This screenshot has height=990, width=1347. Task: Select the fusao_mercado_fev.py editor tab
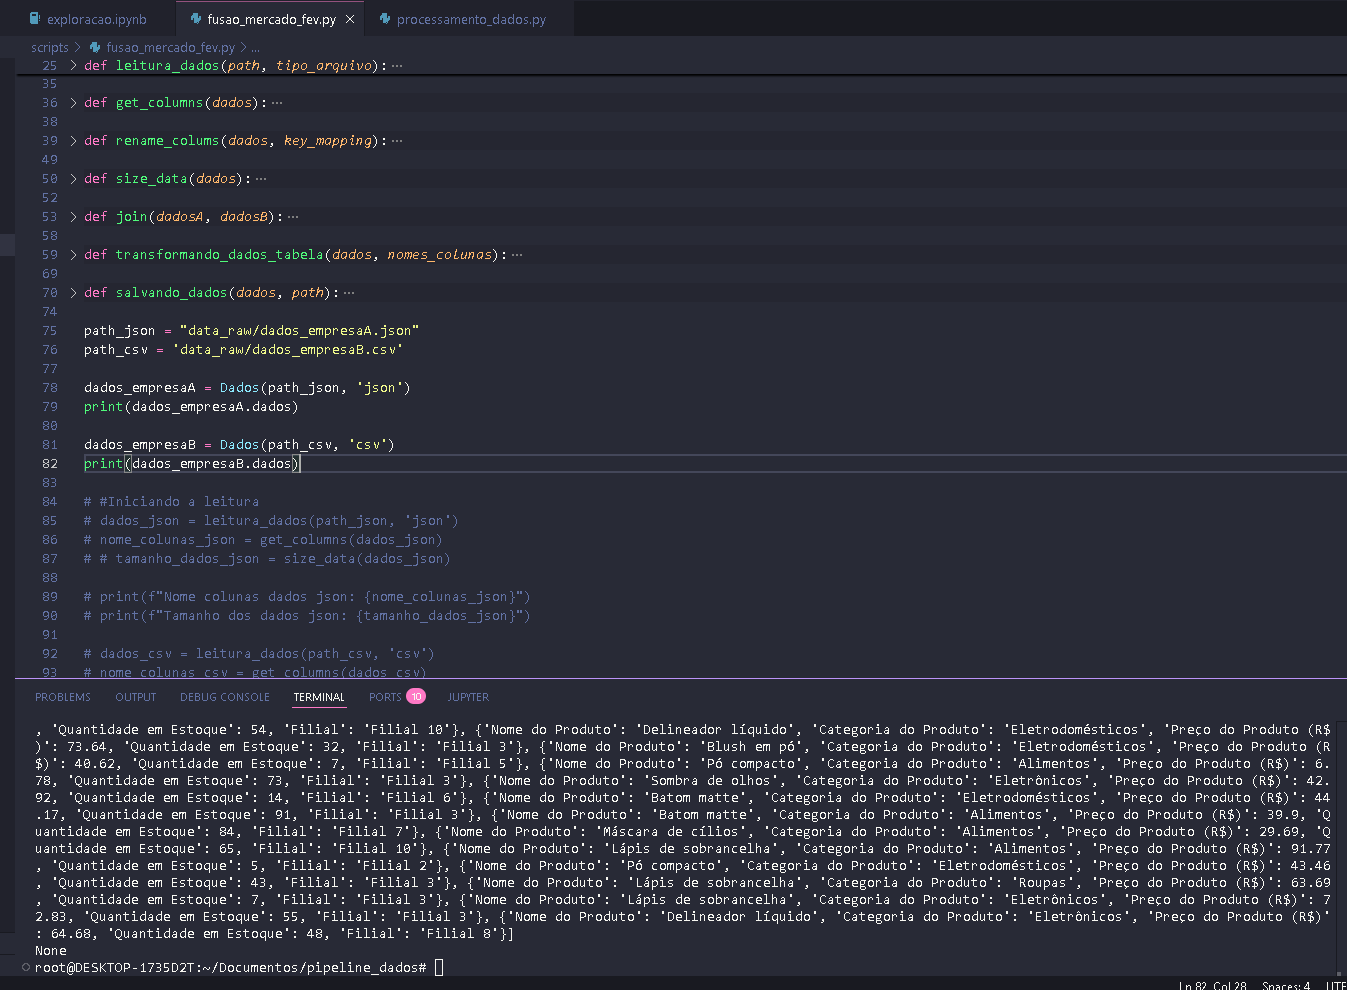(x=271, y=19)
